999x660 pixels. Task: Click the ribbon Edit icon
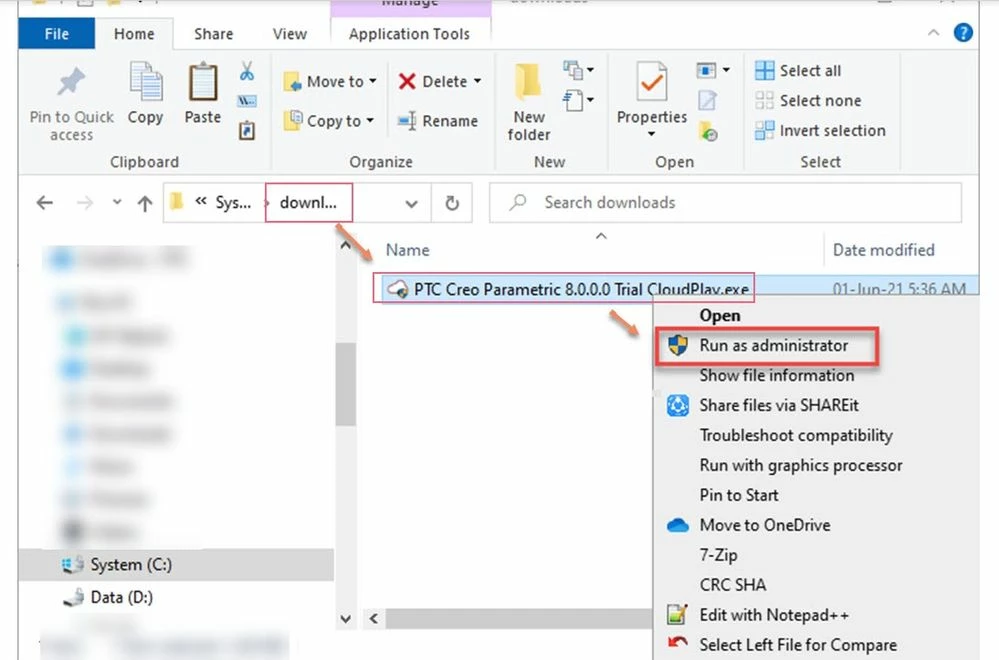pos(707,100)
